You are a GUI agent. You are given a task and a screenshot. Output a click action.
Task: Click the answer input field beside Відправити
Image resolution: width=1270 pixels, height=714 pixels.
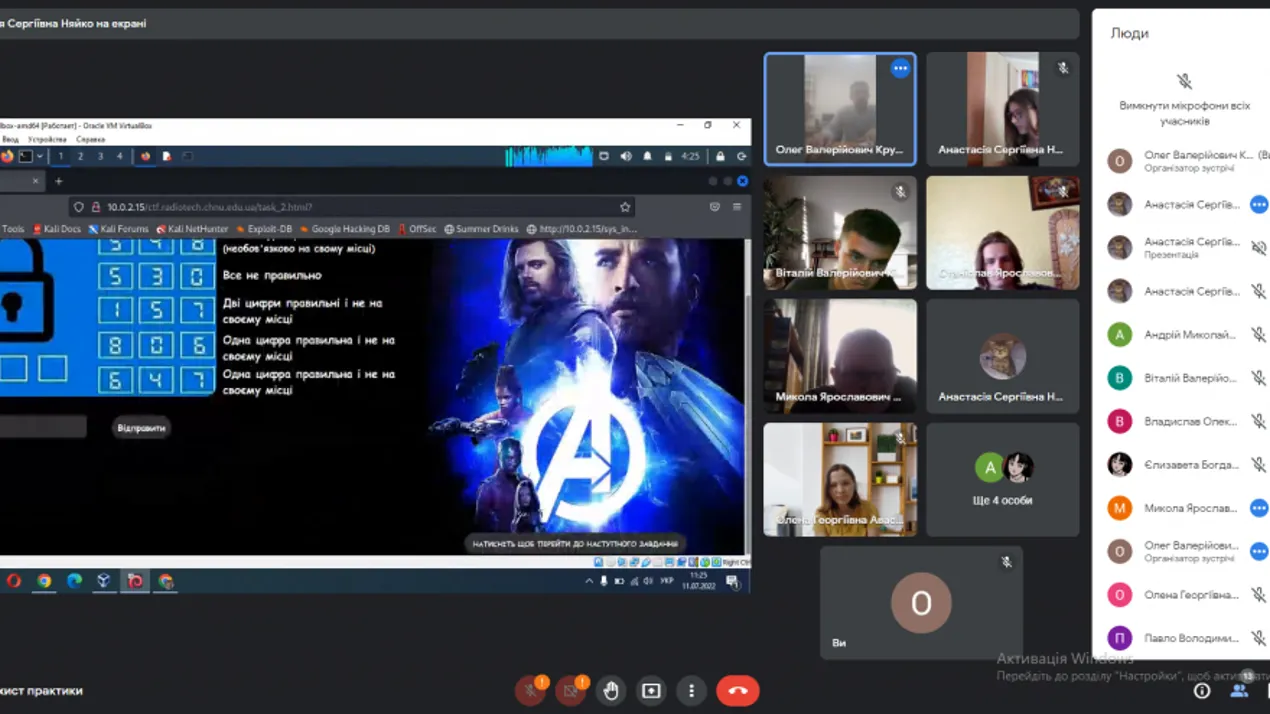tap(43, 428)
